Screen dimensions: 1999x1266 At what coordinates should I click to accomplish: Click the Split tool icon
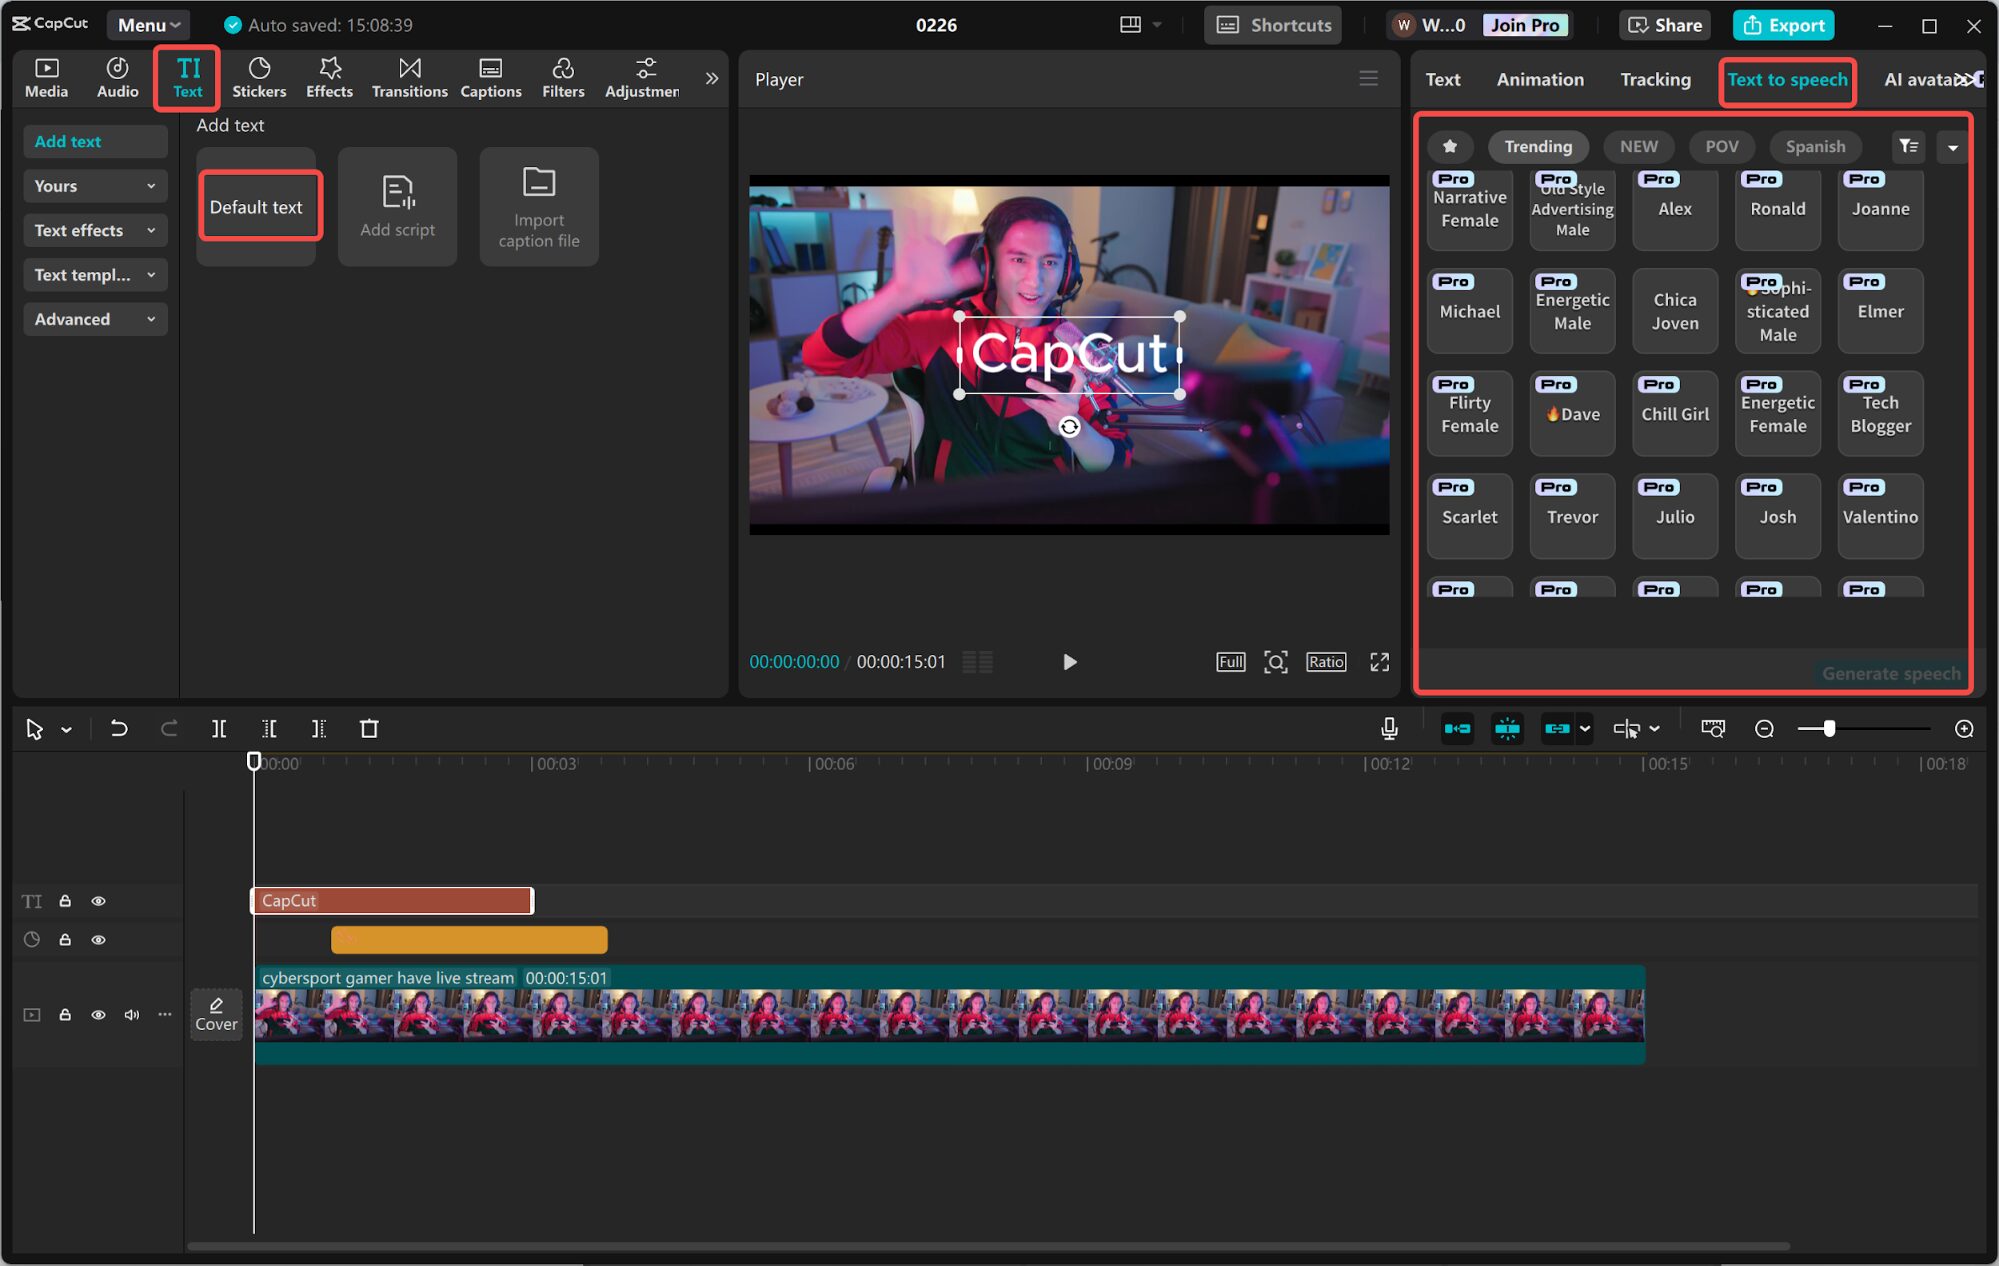click(219, 729)
